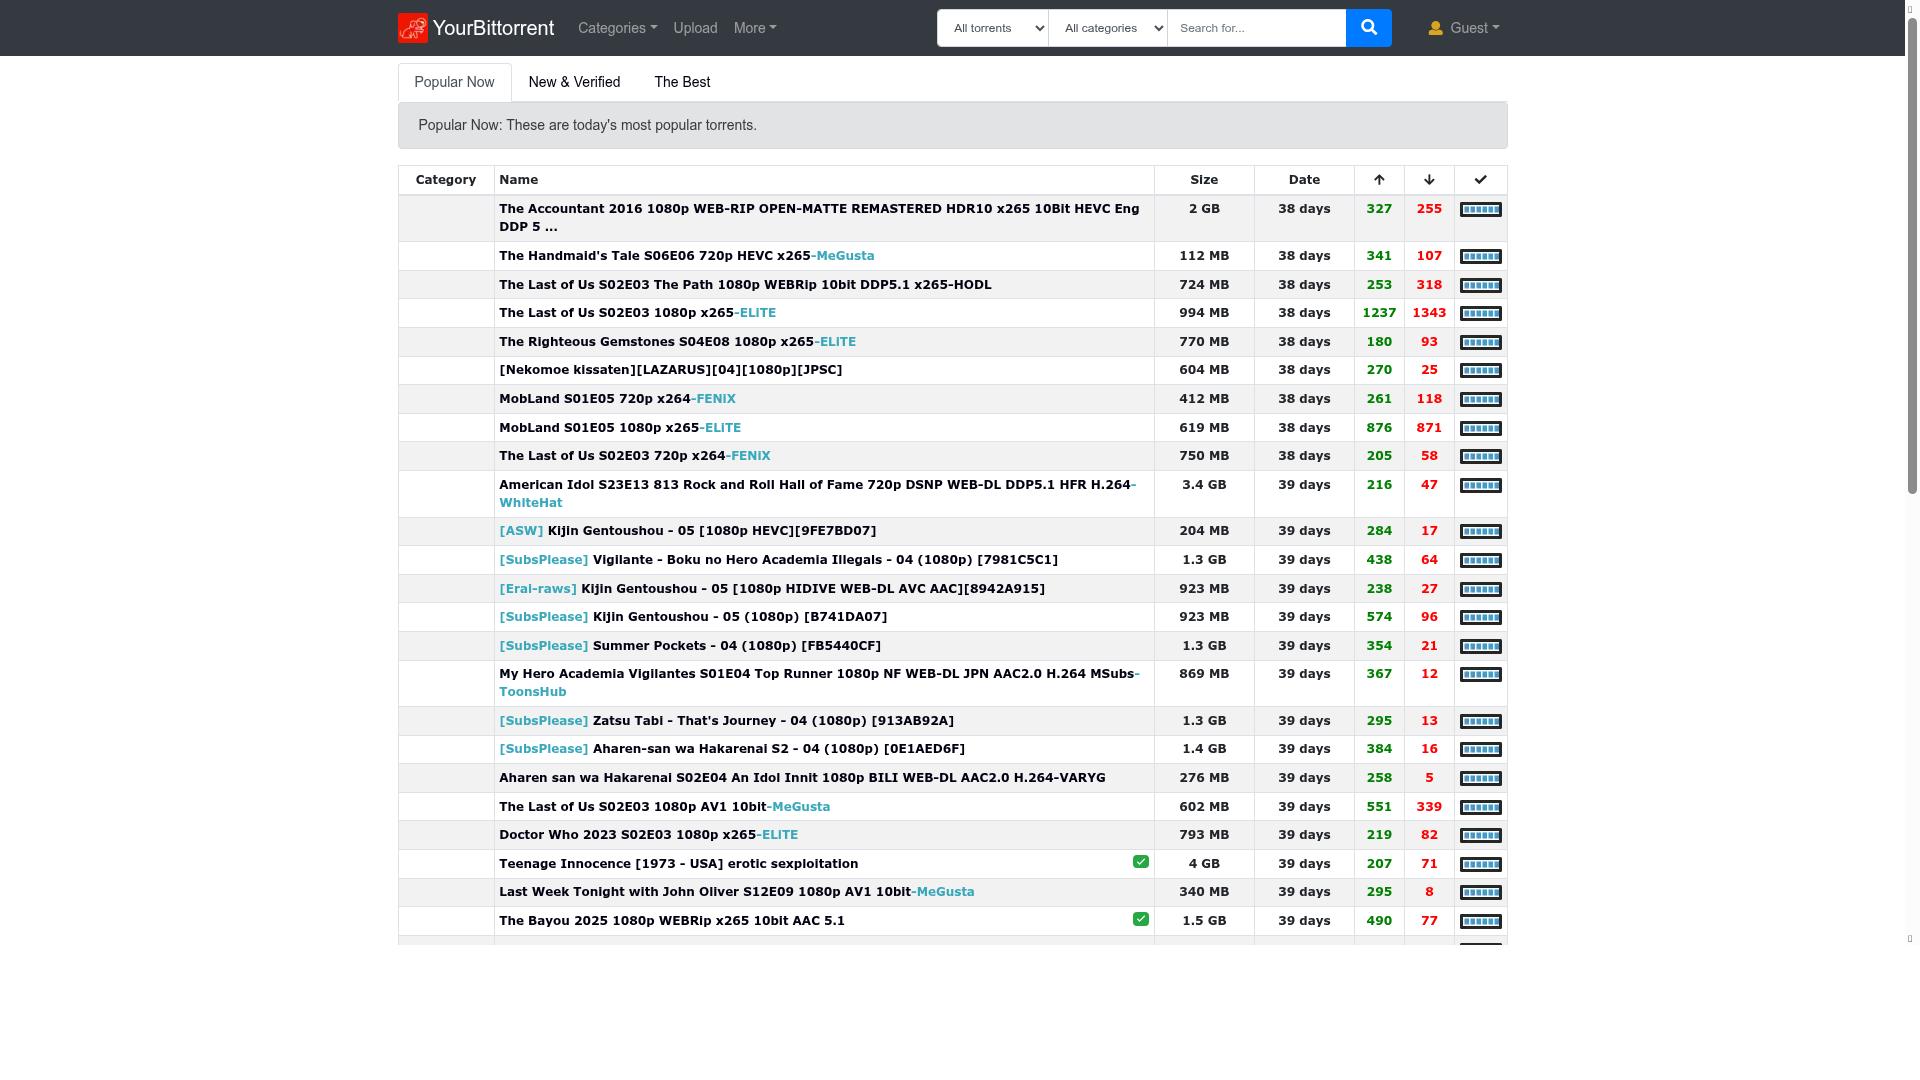
Task: Open the Upload page link
Action: 695,27
